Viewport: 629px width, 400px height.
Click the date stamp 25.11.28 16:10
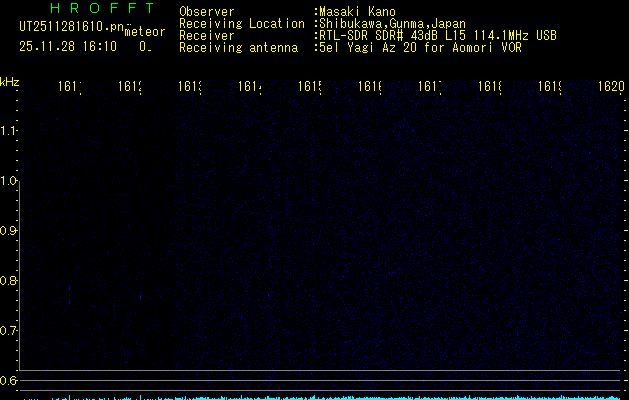click(68, 47)
